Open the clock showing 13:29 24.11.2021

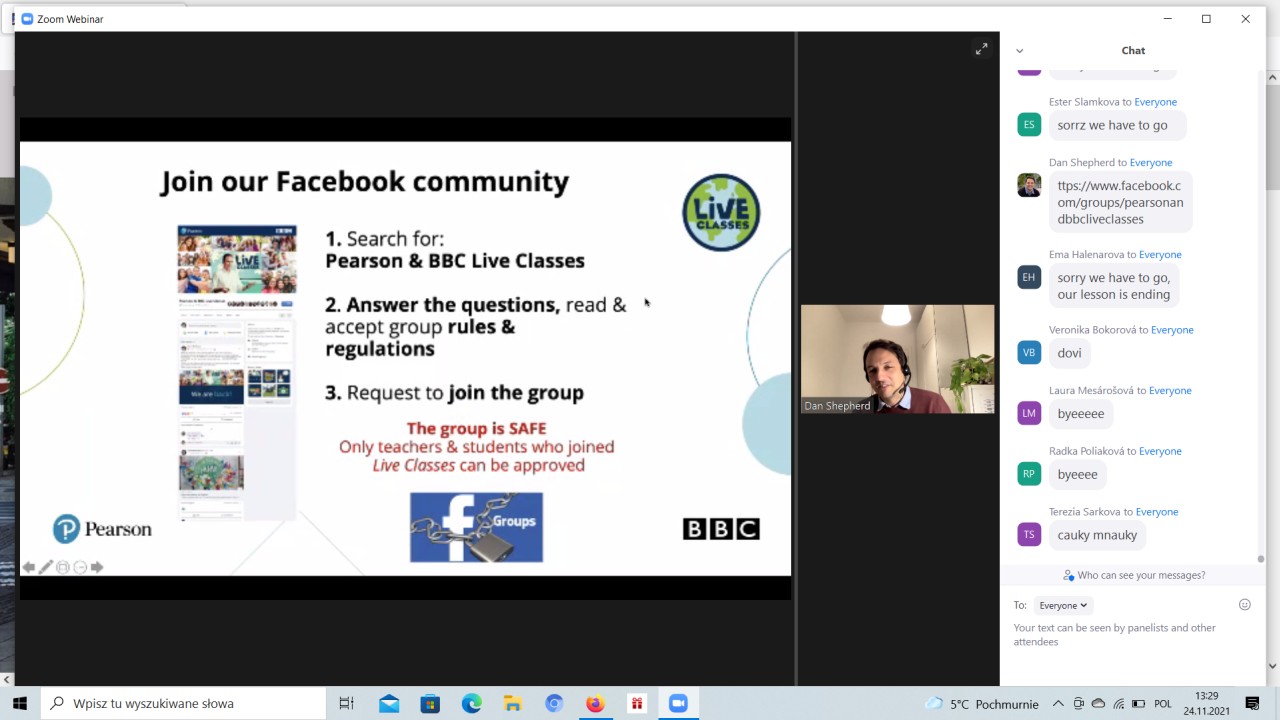(x=1207, y=704)
